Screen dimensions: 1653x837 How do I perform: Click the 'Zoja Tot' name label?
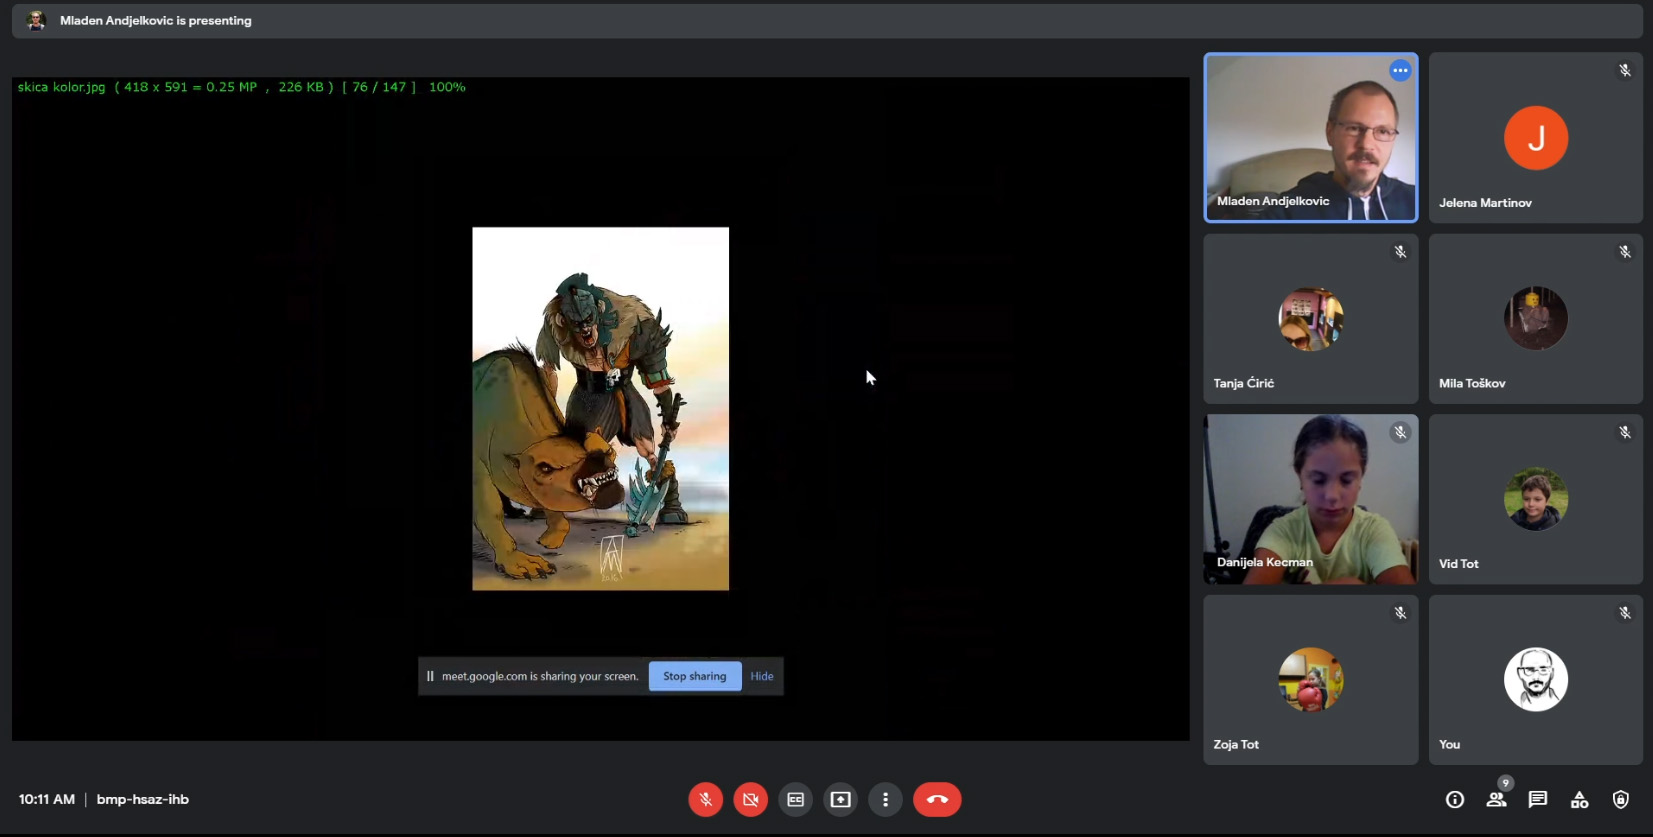tap(1236, 745)
